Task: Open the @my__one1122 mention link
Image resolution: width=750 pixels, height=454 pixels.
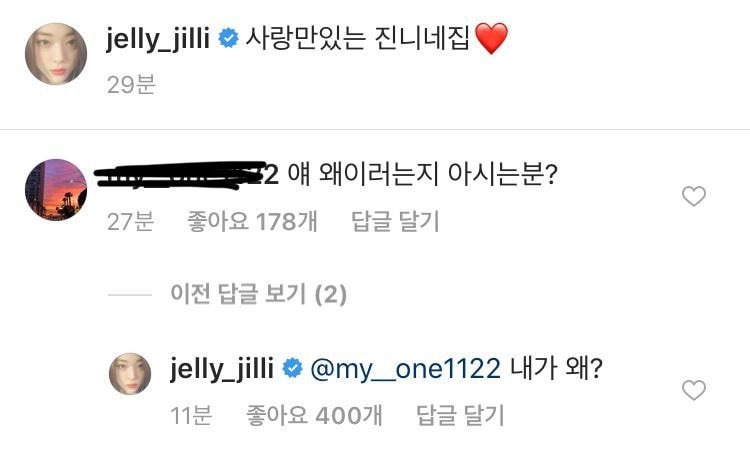Action: point(406,369)
